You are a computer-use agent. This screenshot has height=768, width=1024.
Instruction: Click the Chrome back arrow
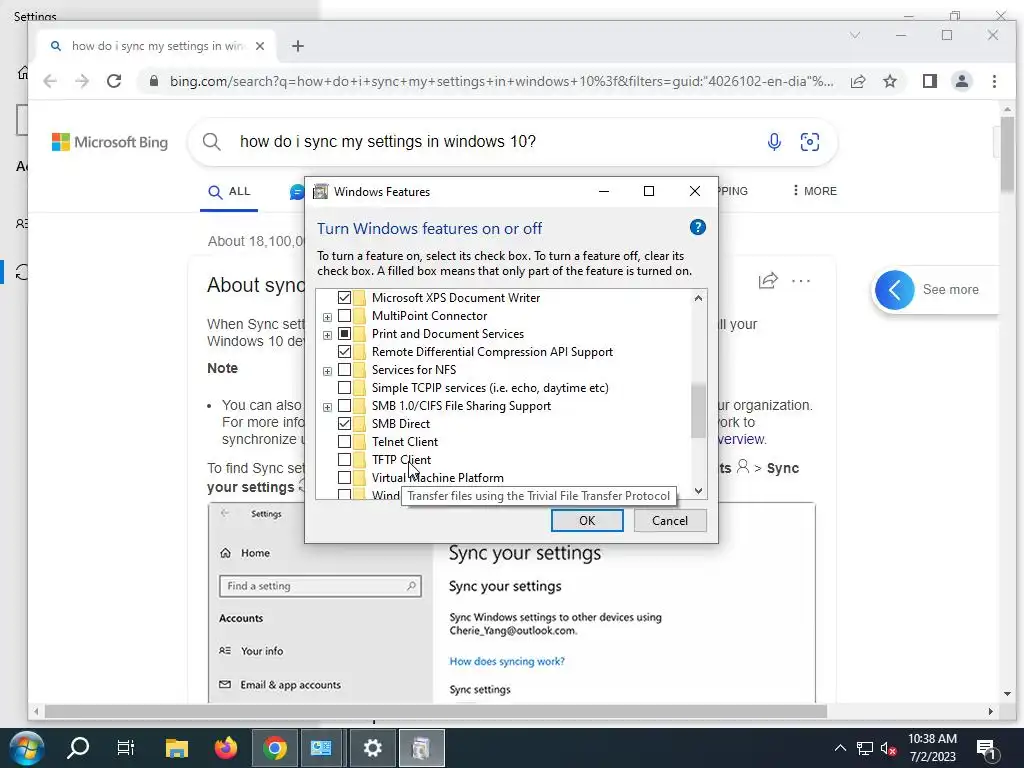coord(50,81)
